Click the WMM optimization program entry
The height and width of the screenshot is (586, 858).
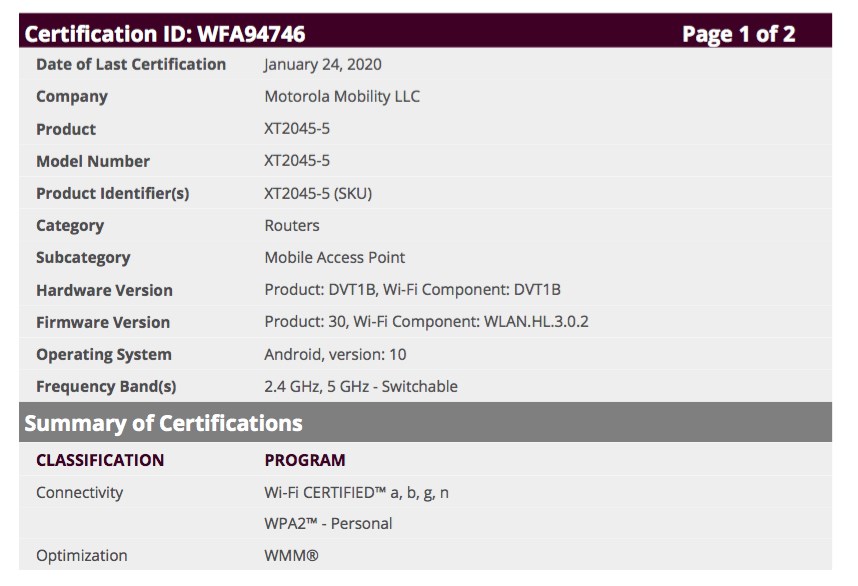tap(291, 555)
